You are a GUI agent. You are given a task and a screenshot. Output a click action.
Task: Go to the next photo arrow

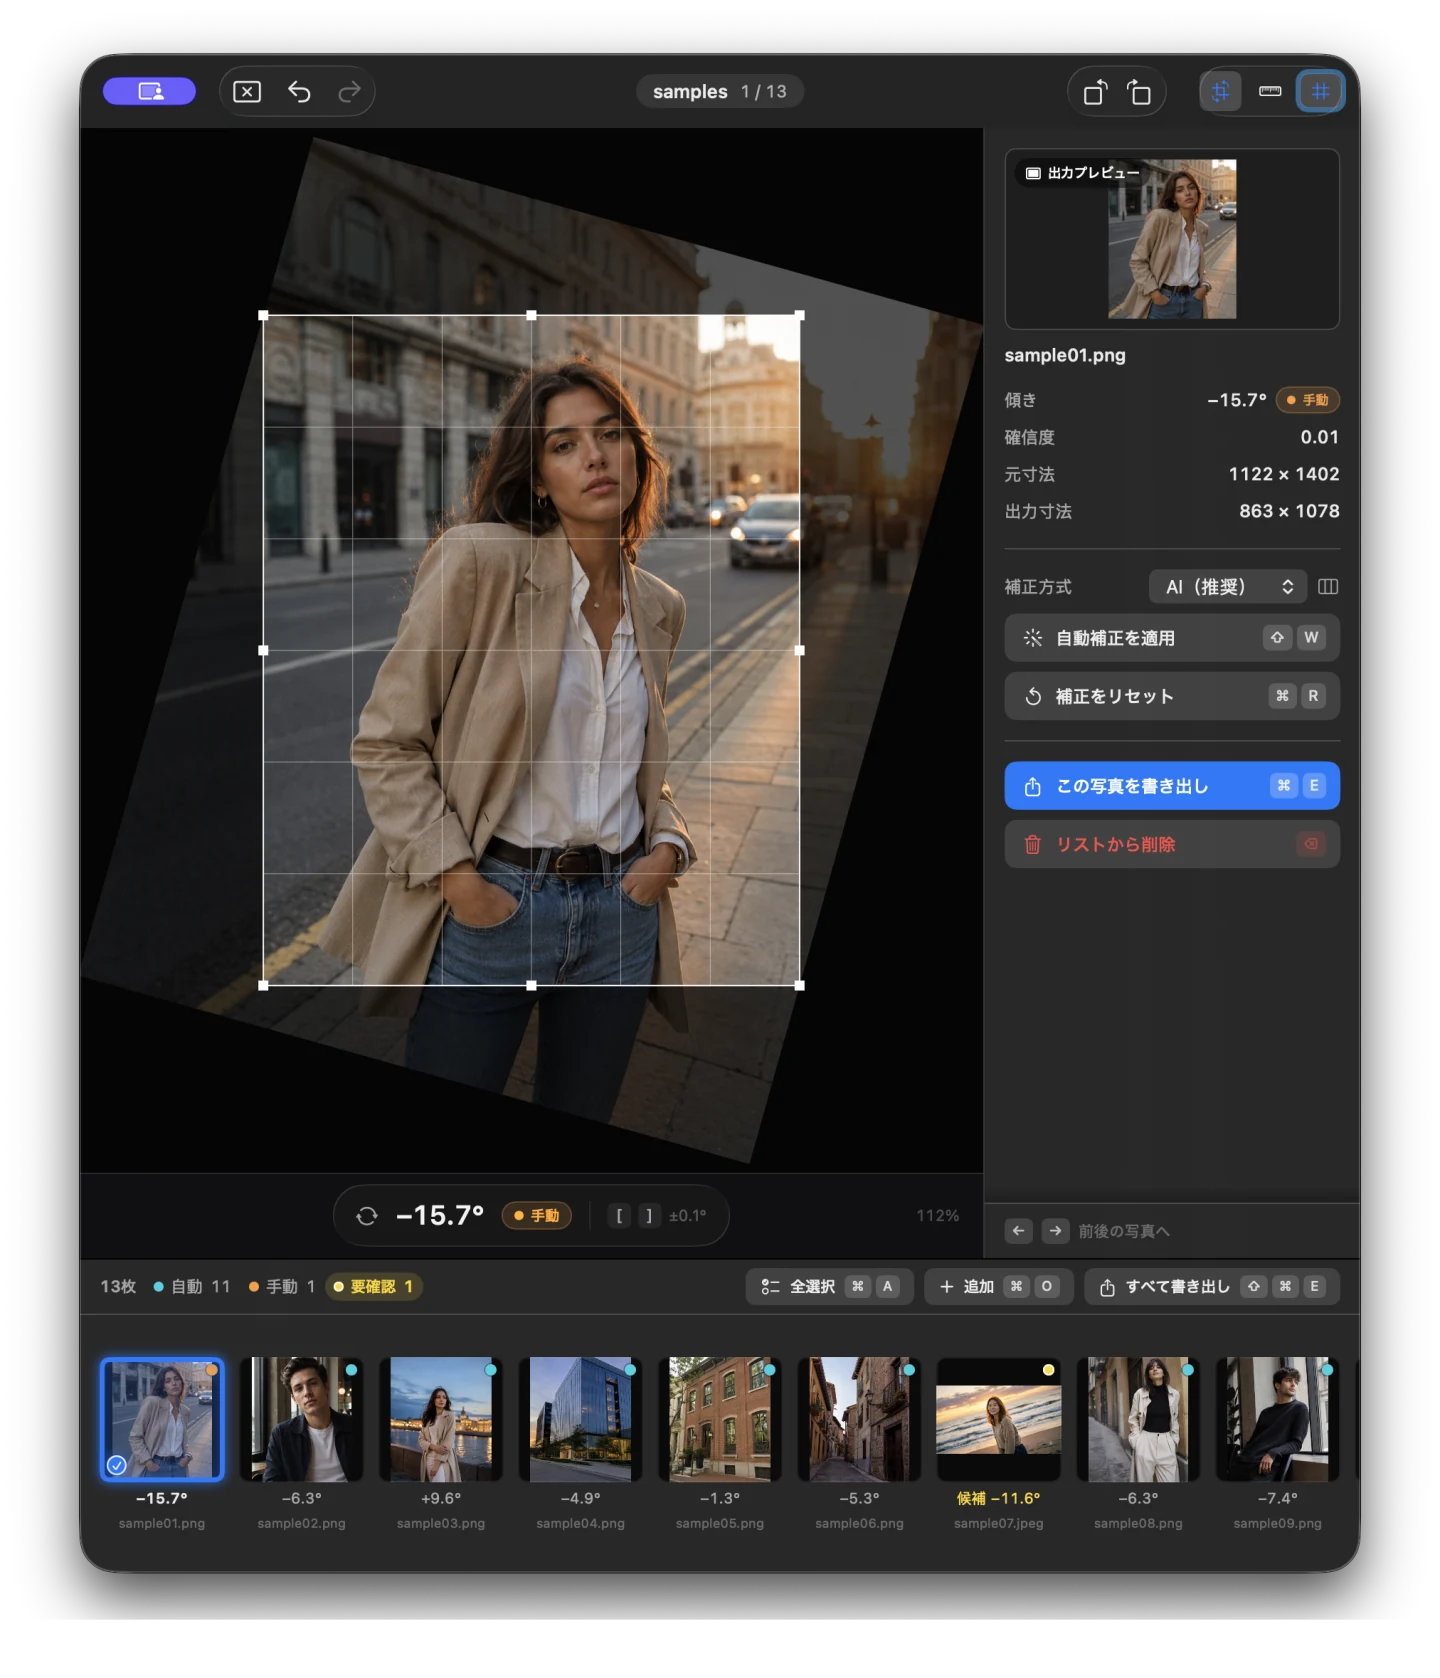point(1055,1230)
